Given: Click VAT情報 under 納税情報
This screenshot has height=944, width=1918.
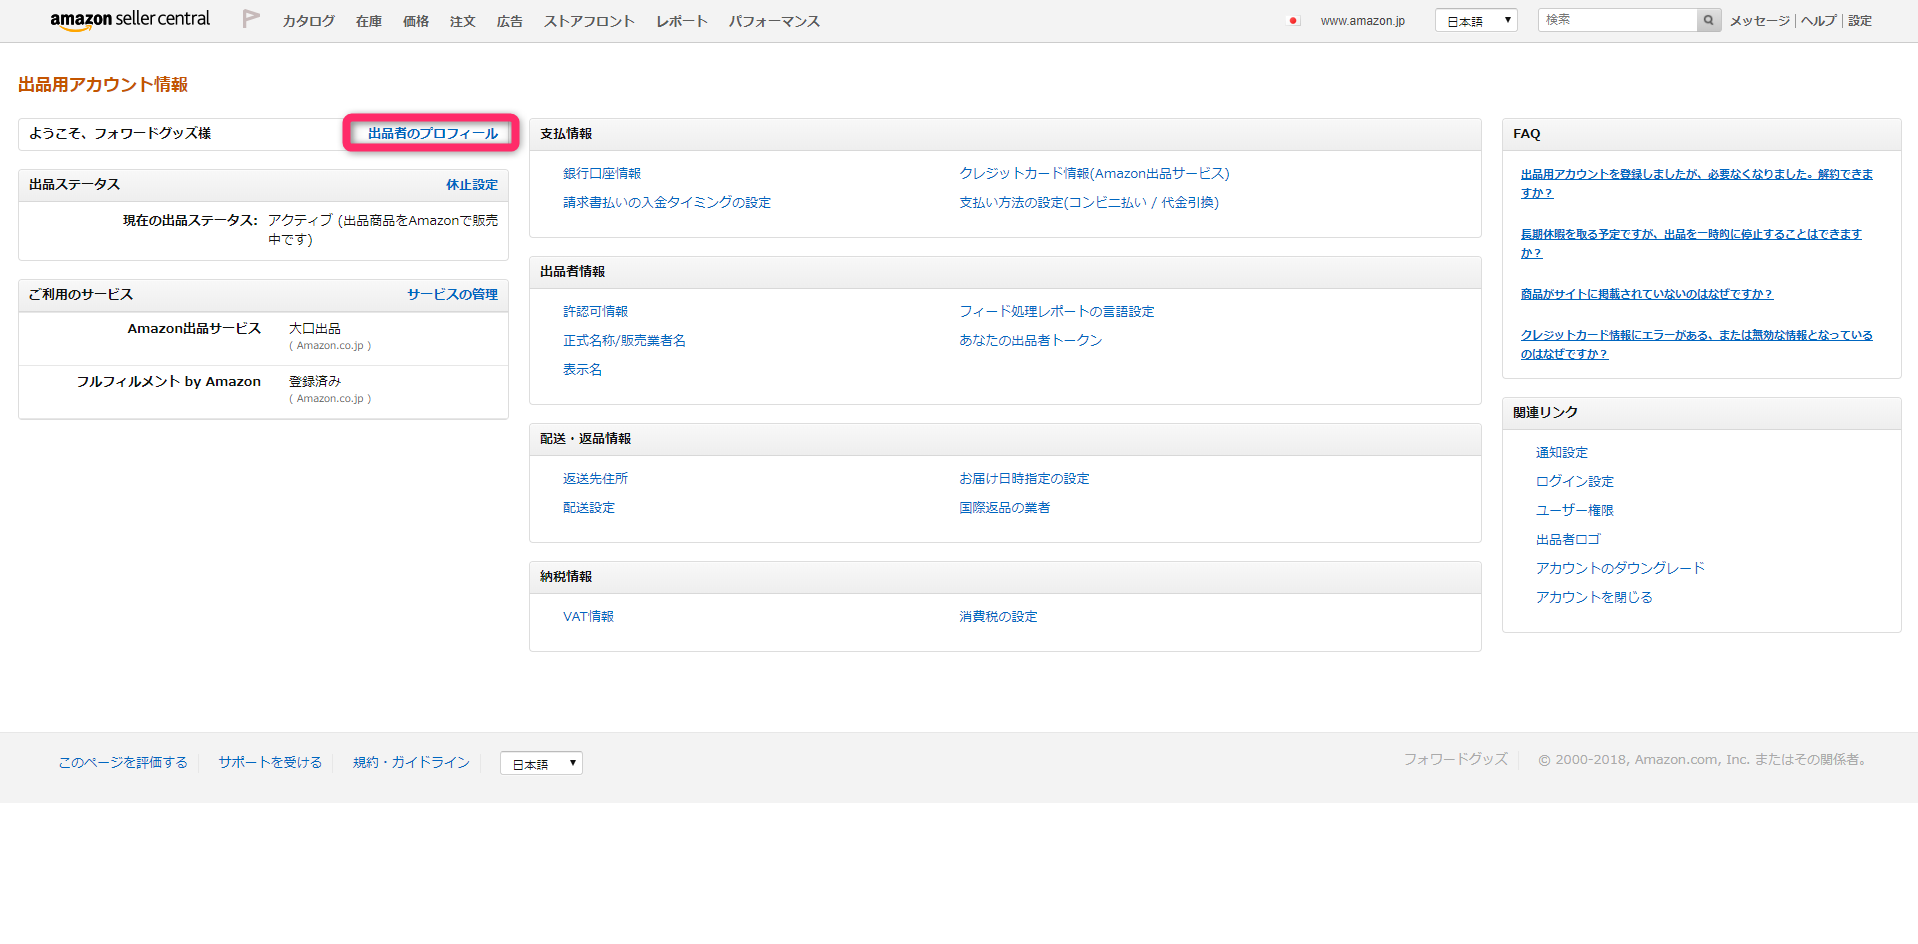Looking at the screenshot, I should click(x=588, y=616).
